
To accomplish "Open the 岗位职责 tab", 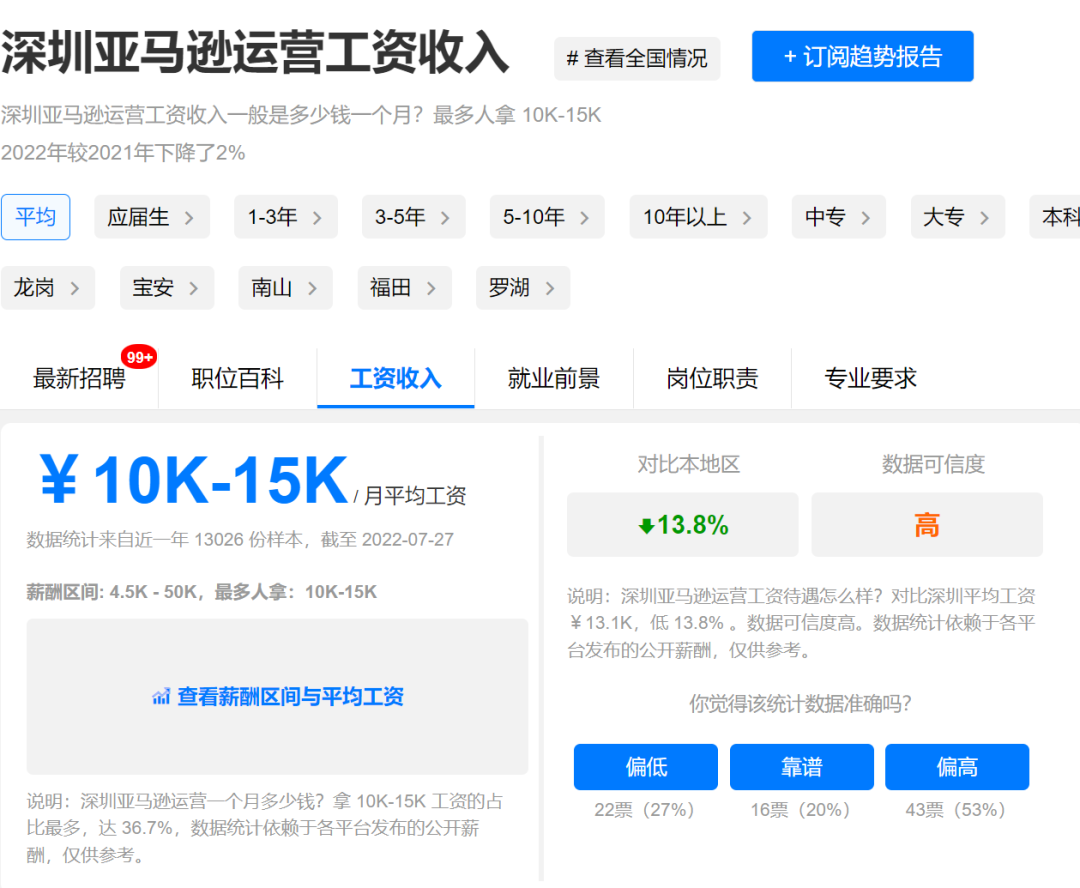I will [712, 378].
